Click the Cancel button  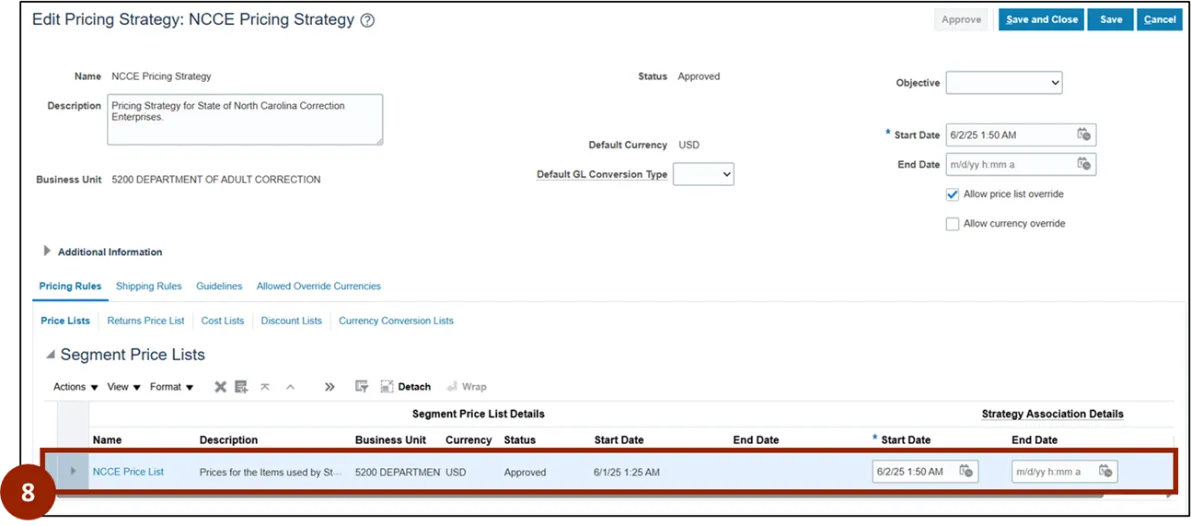point(1160,20)
